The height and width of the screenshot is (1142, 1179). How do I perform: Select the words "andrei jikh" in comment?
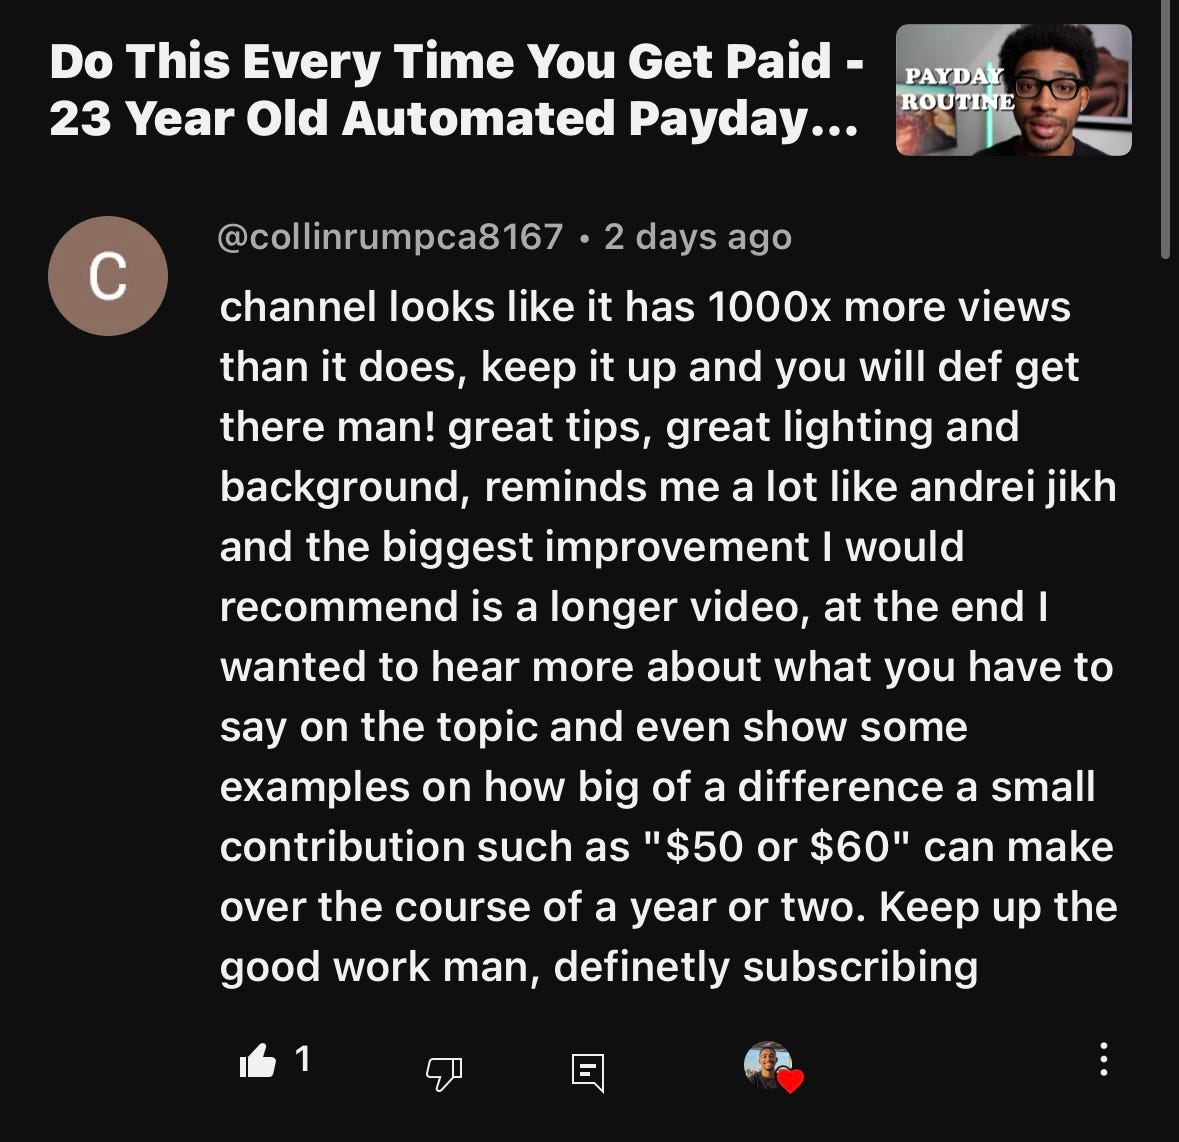1013,486
